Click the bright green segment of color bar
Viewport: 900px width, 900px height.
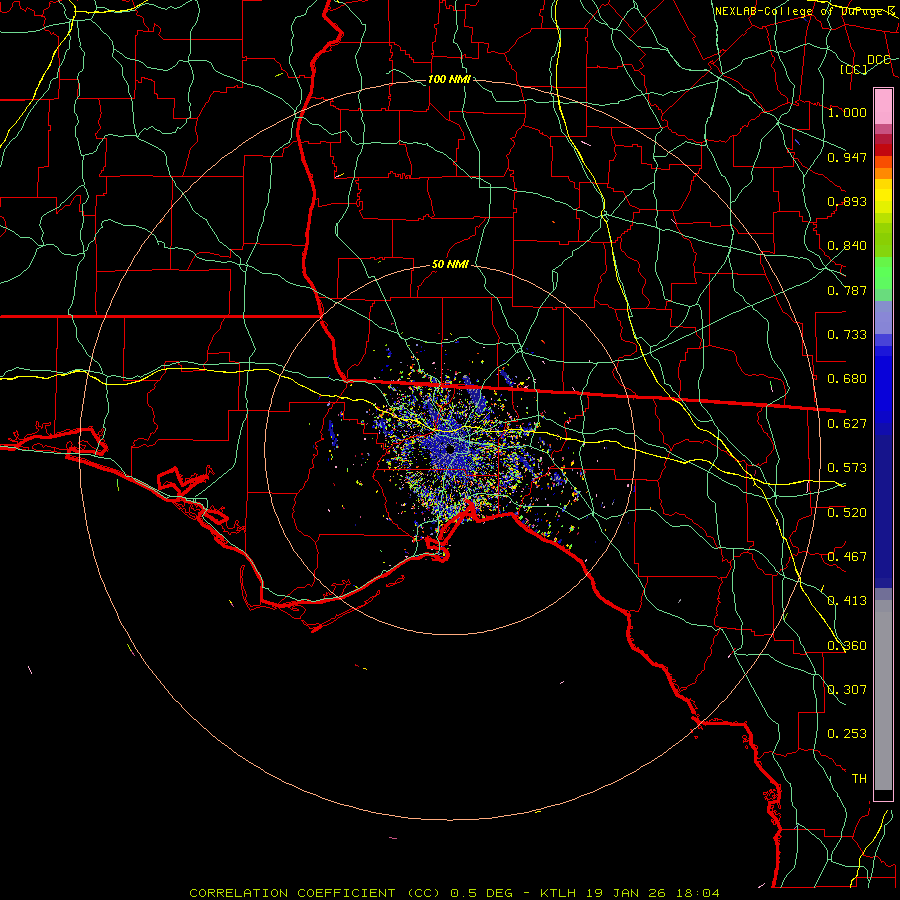pos(883,273)
